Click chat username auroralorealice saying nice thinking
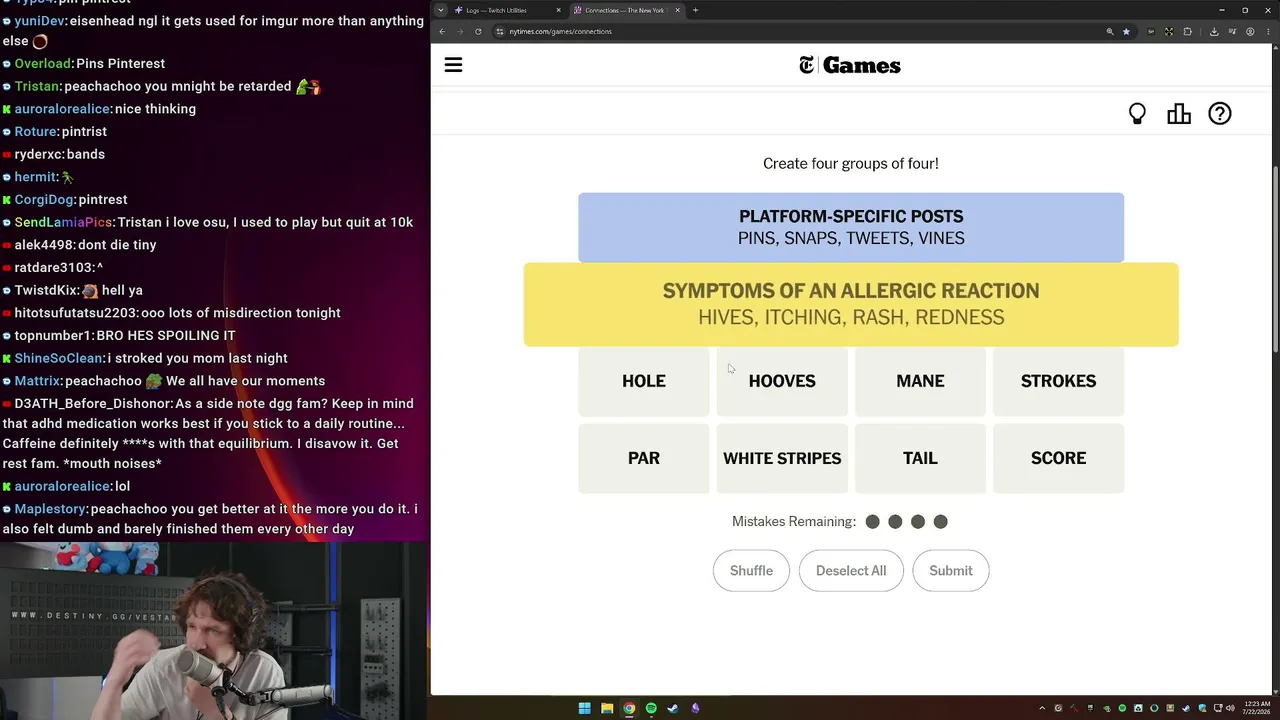 coord(62,109)
